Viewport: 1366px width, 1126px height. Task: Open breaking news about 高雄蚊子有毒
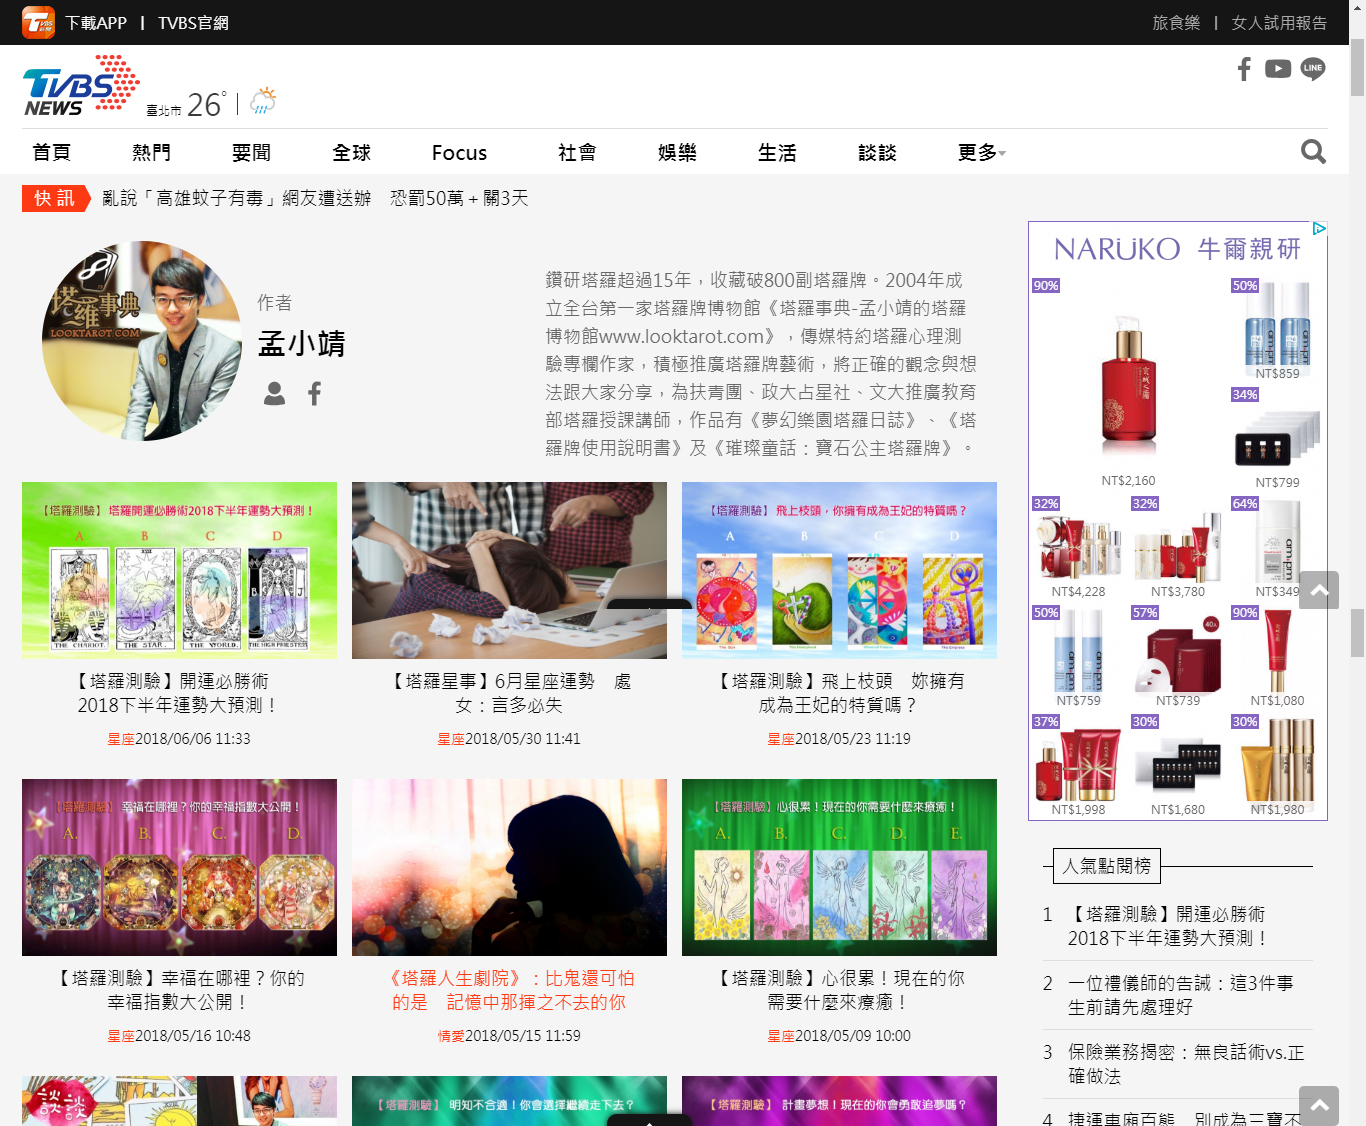(315, 198)
